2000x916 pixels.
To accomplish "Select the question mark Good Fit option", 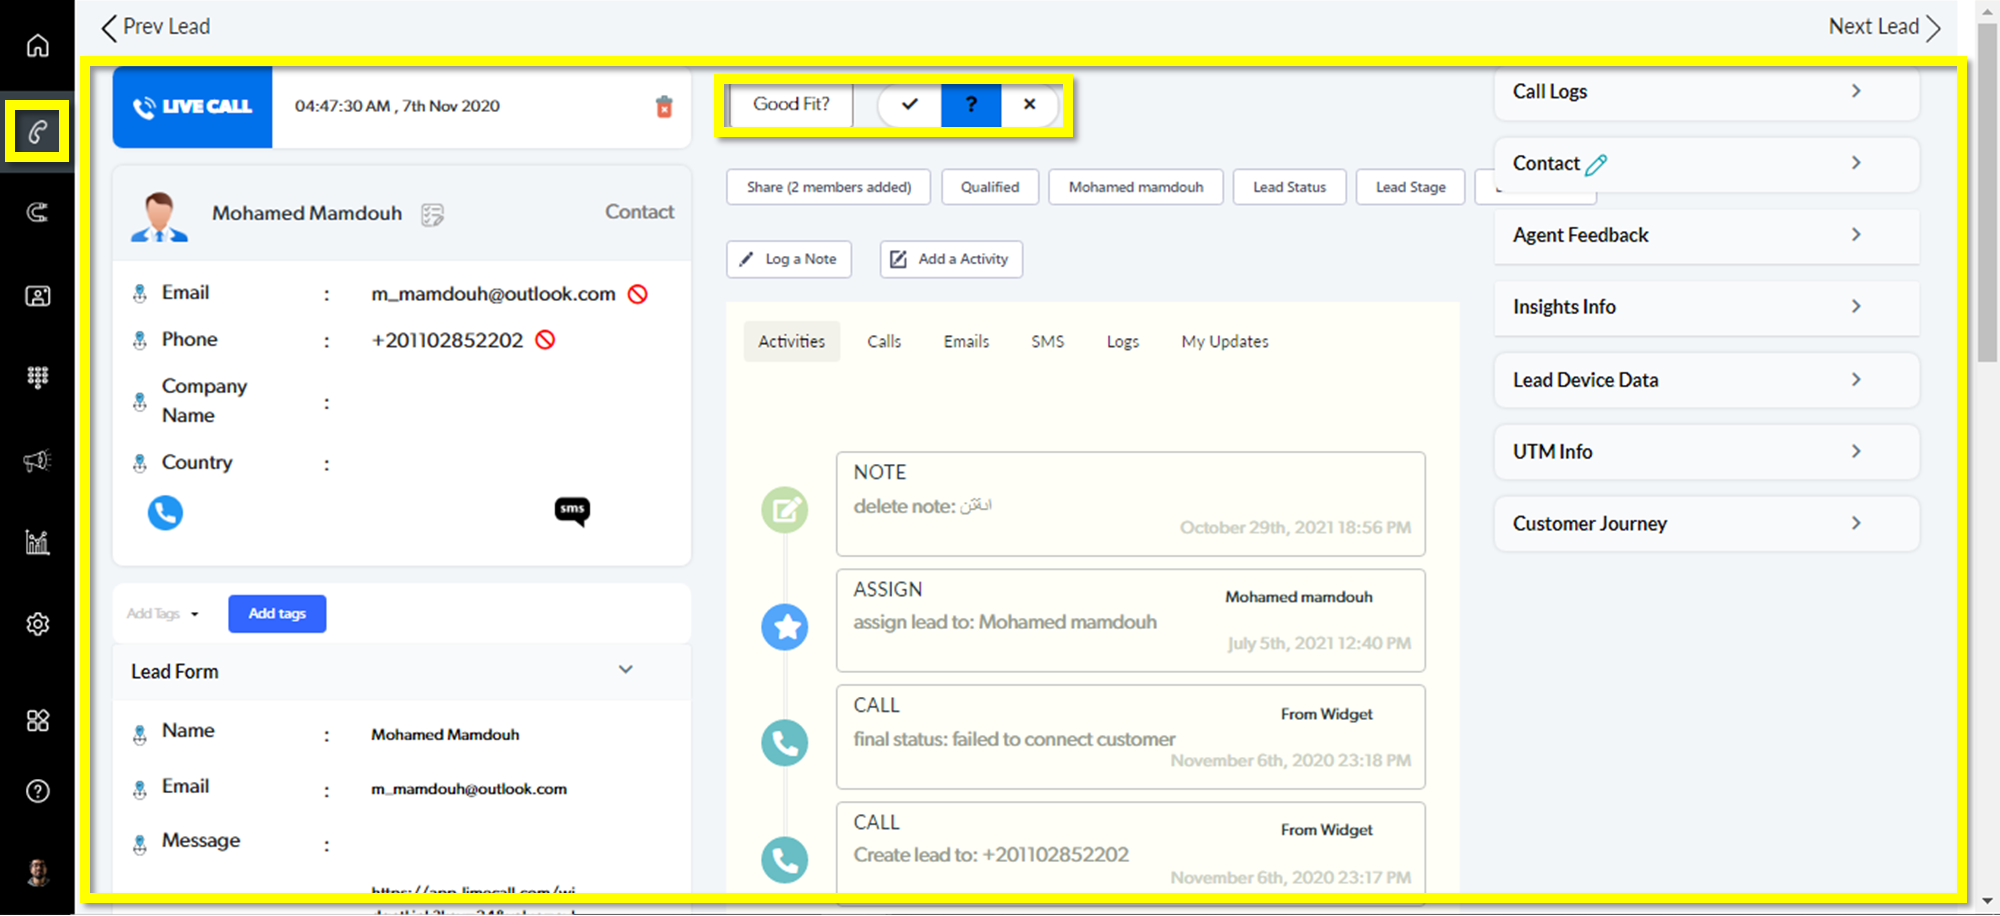I will (x=970, y=104).
